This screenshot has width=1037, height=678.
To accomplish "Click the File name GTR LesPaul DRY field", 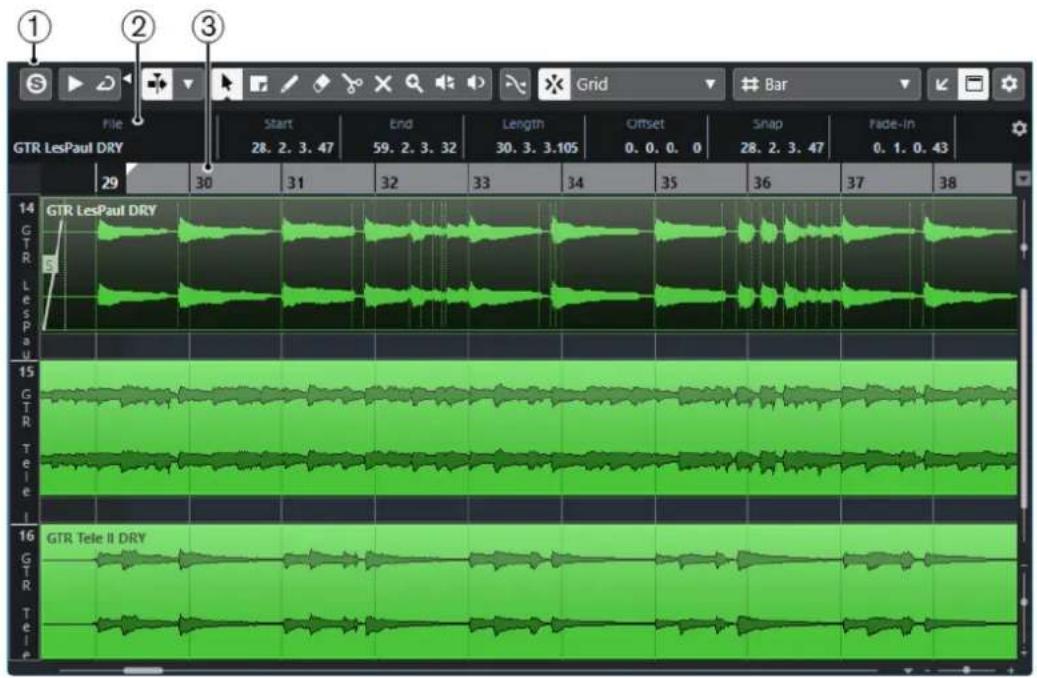I will pyautogui.click(x=68, y=148).
